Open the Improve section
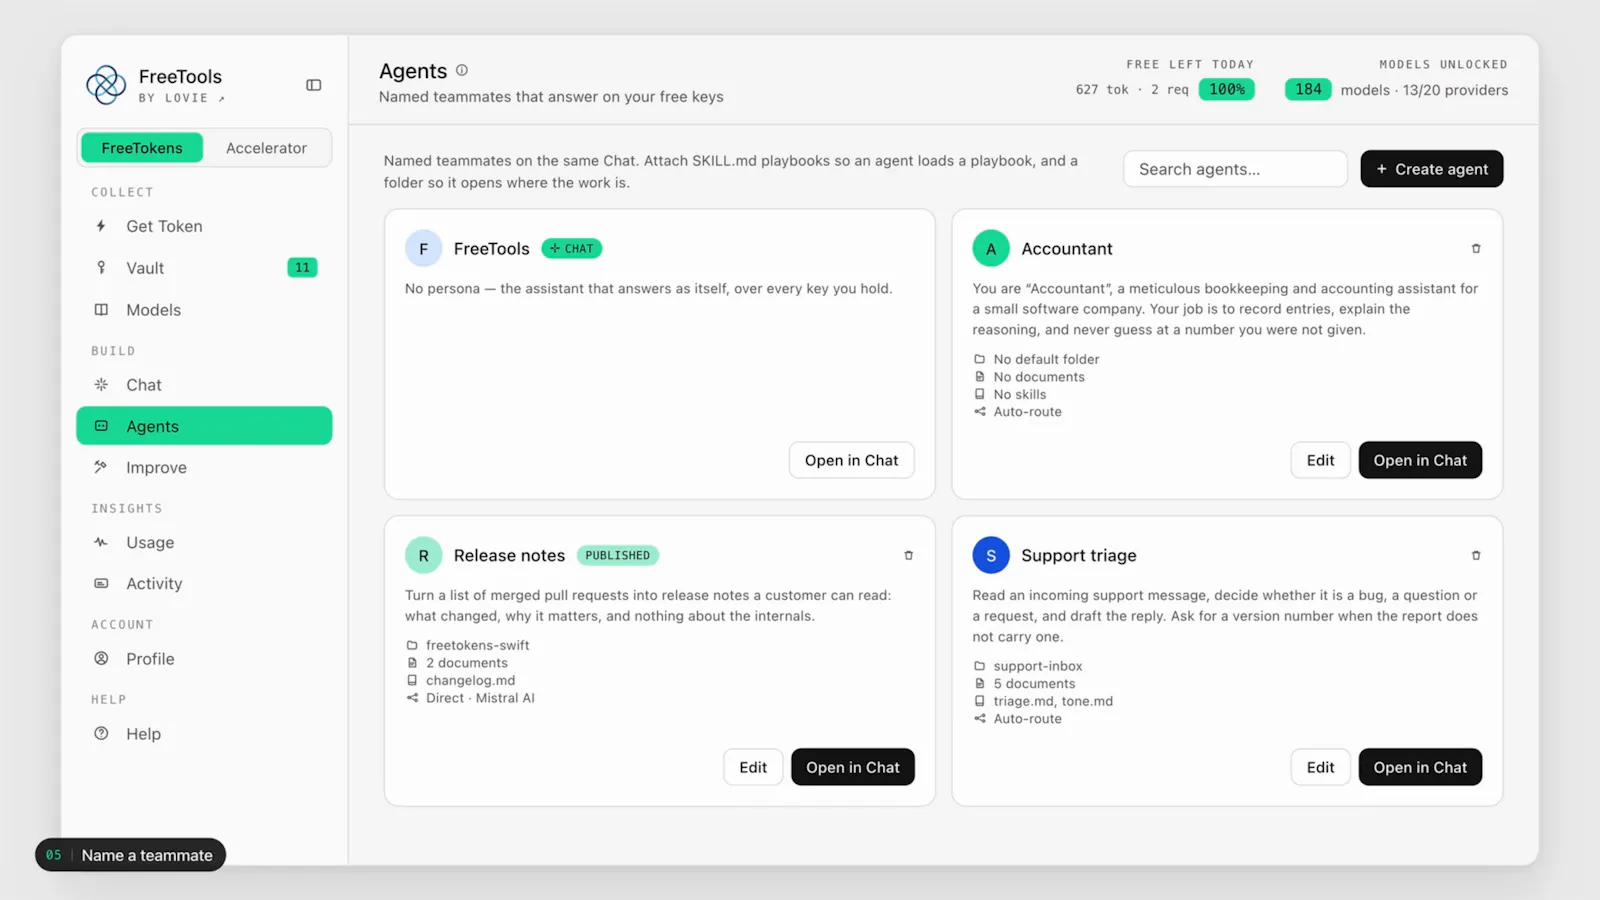Viewport: 1600px width, 900px height. pyautogui.click(x=204, y=467)
